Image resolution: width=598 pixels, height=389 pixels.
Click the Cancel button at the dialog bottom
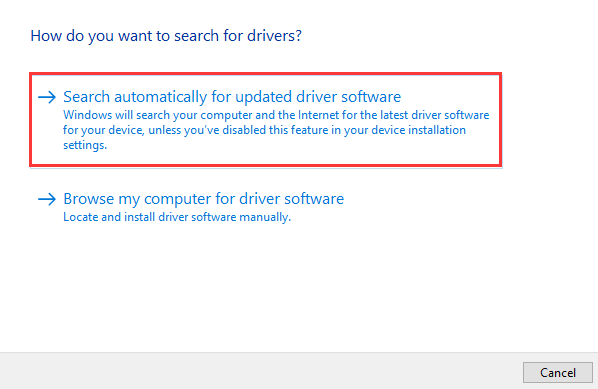tap(558, 372)
